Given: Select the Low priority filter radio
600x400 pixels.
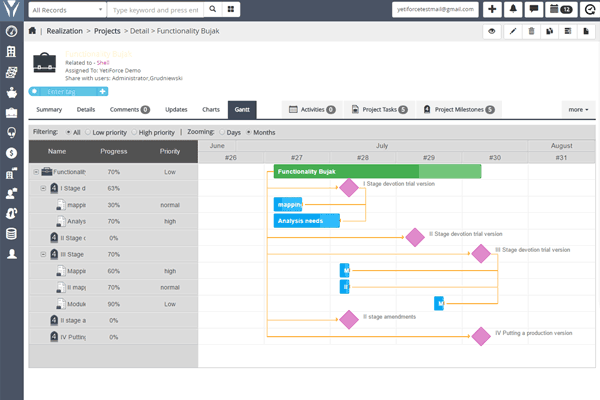Looking at the screenshot, I should click(89, 132).
